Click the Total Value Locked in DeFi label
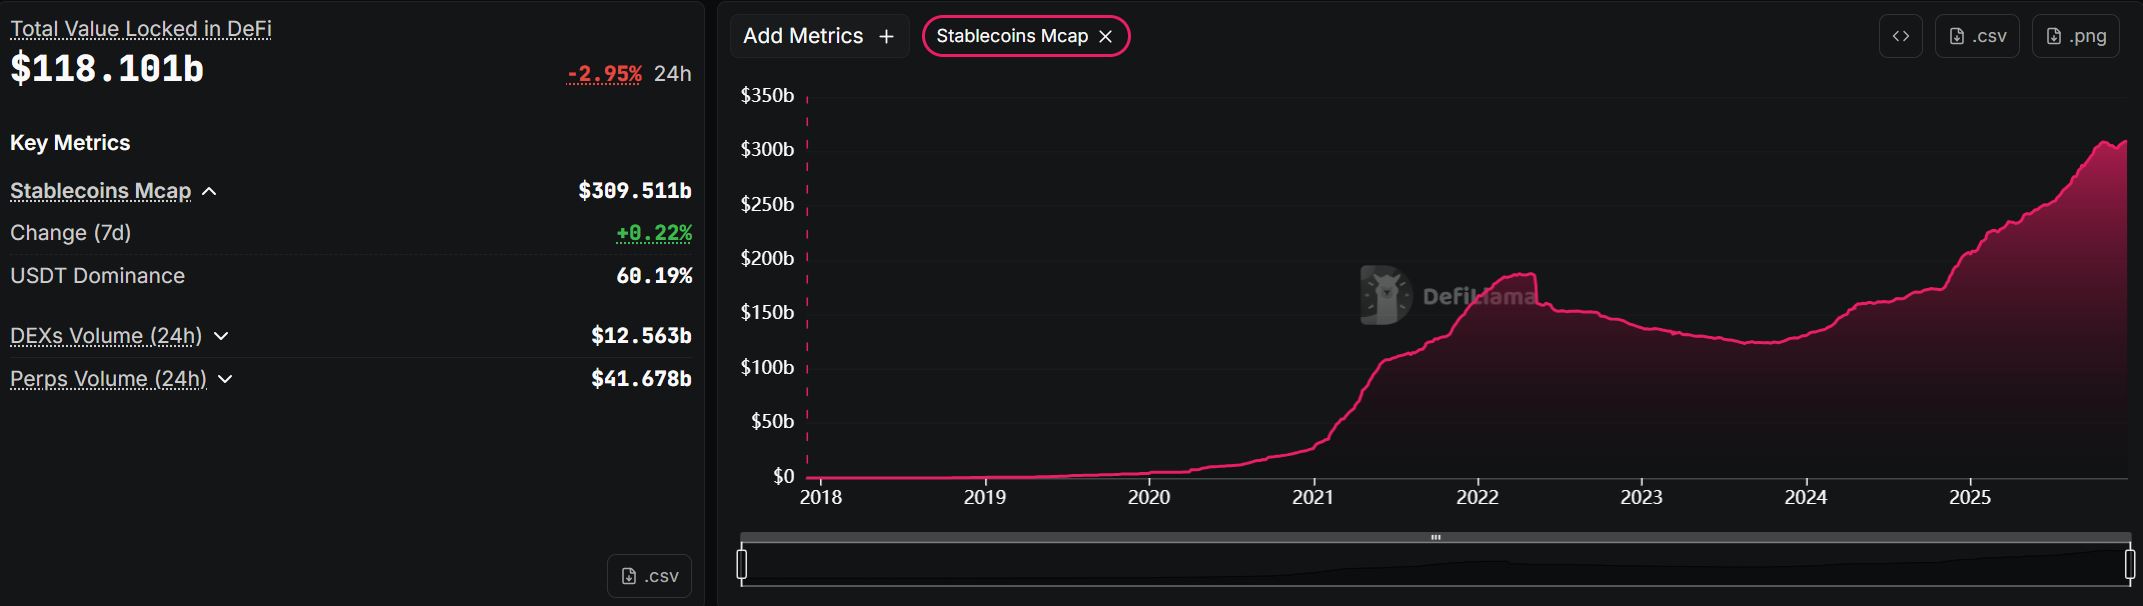Screen dimensions: 2143x606 pos(140,29)
